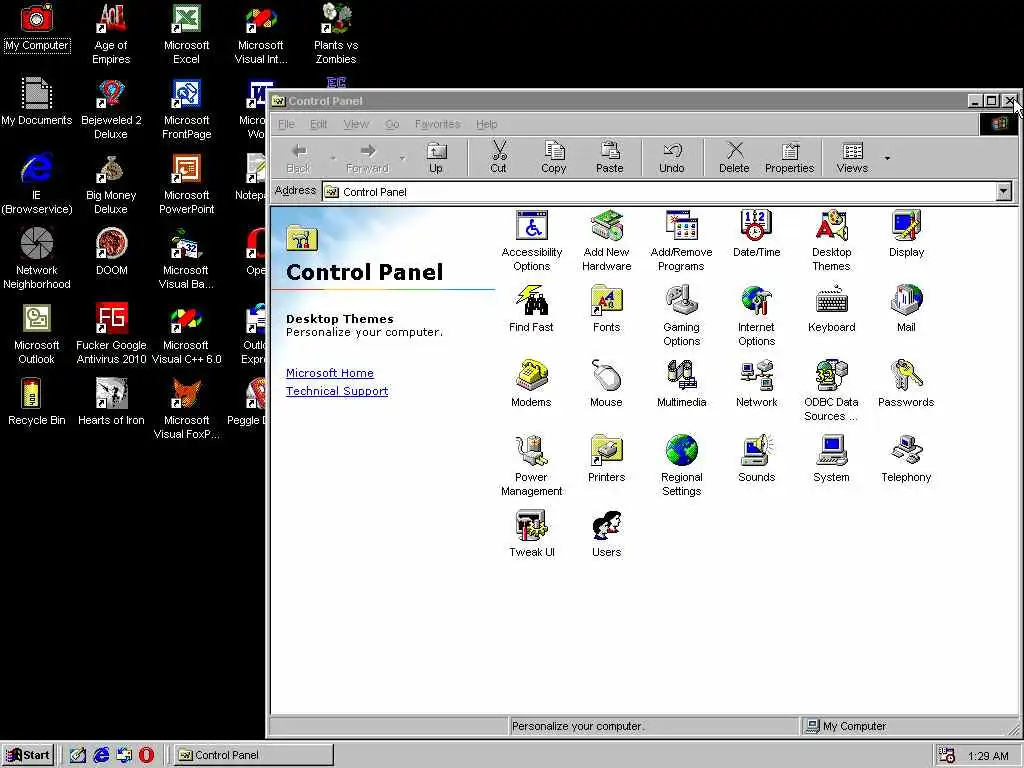The width and height of the screenshot is (1024, 768).
Task: Expand the Forward history dropdown arrow
Action: pyautogui.click(x=402, y=158)
